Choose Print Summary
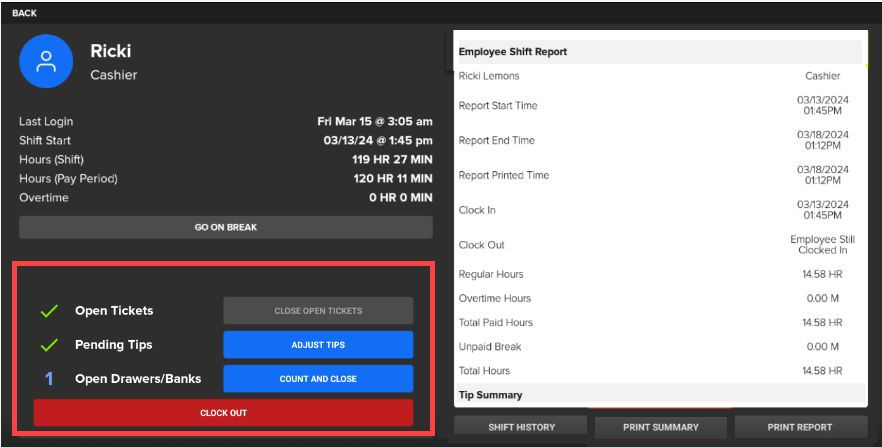This screenshot has height=447, width=882. click(660, 427)
